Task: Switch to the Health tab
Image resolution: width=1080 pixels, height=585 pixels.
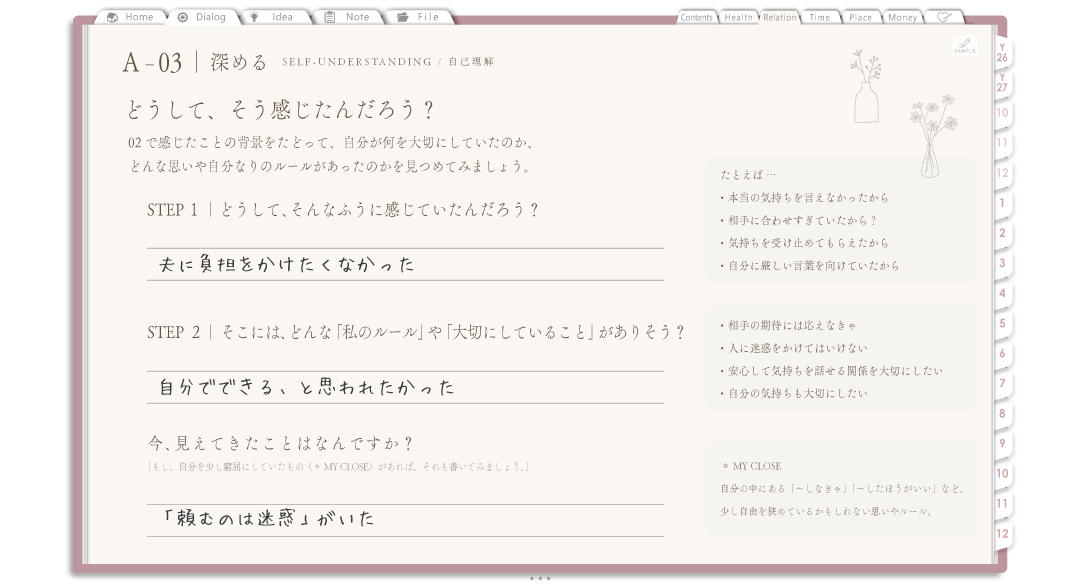Action: (x=738, y=17)
